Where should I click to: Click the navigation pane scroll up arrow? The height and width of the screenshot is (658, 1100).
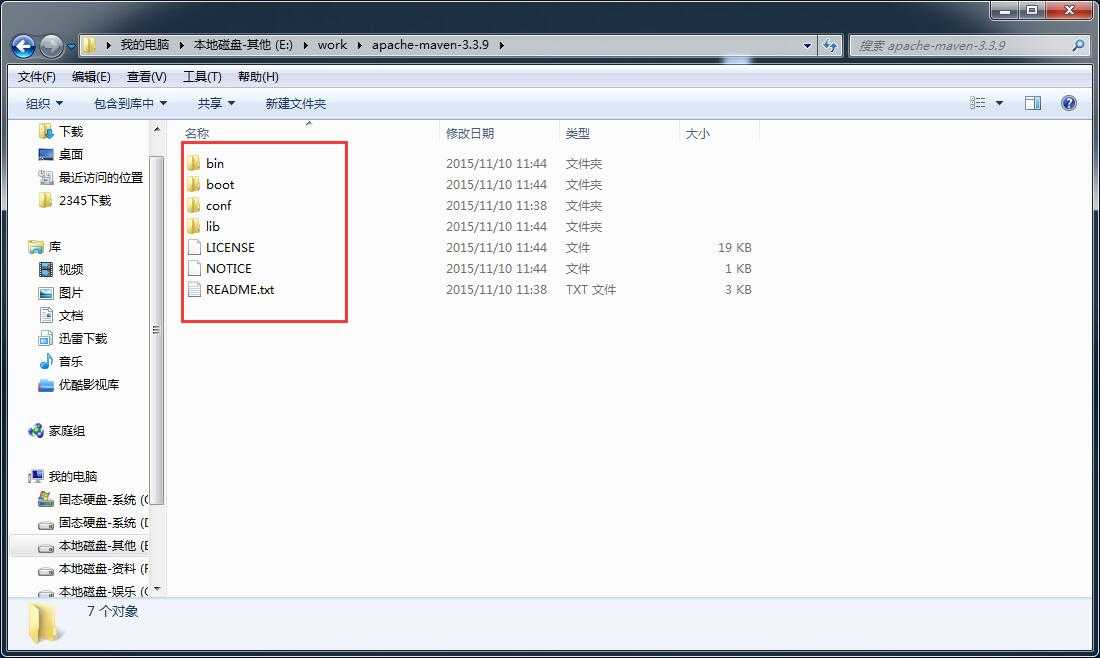[157, 130]
